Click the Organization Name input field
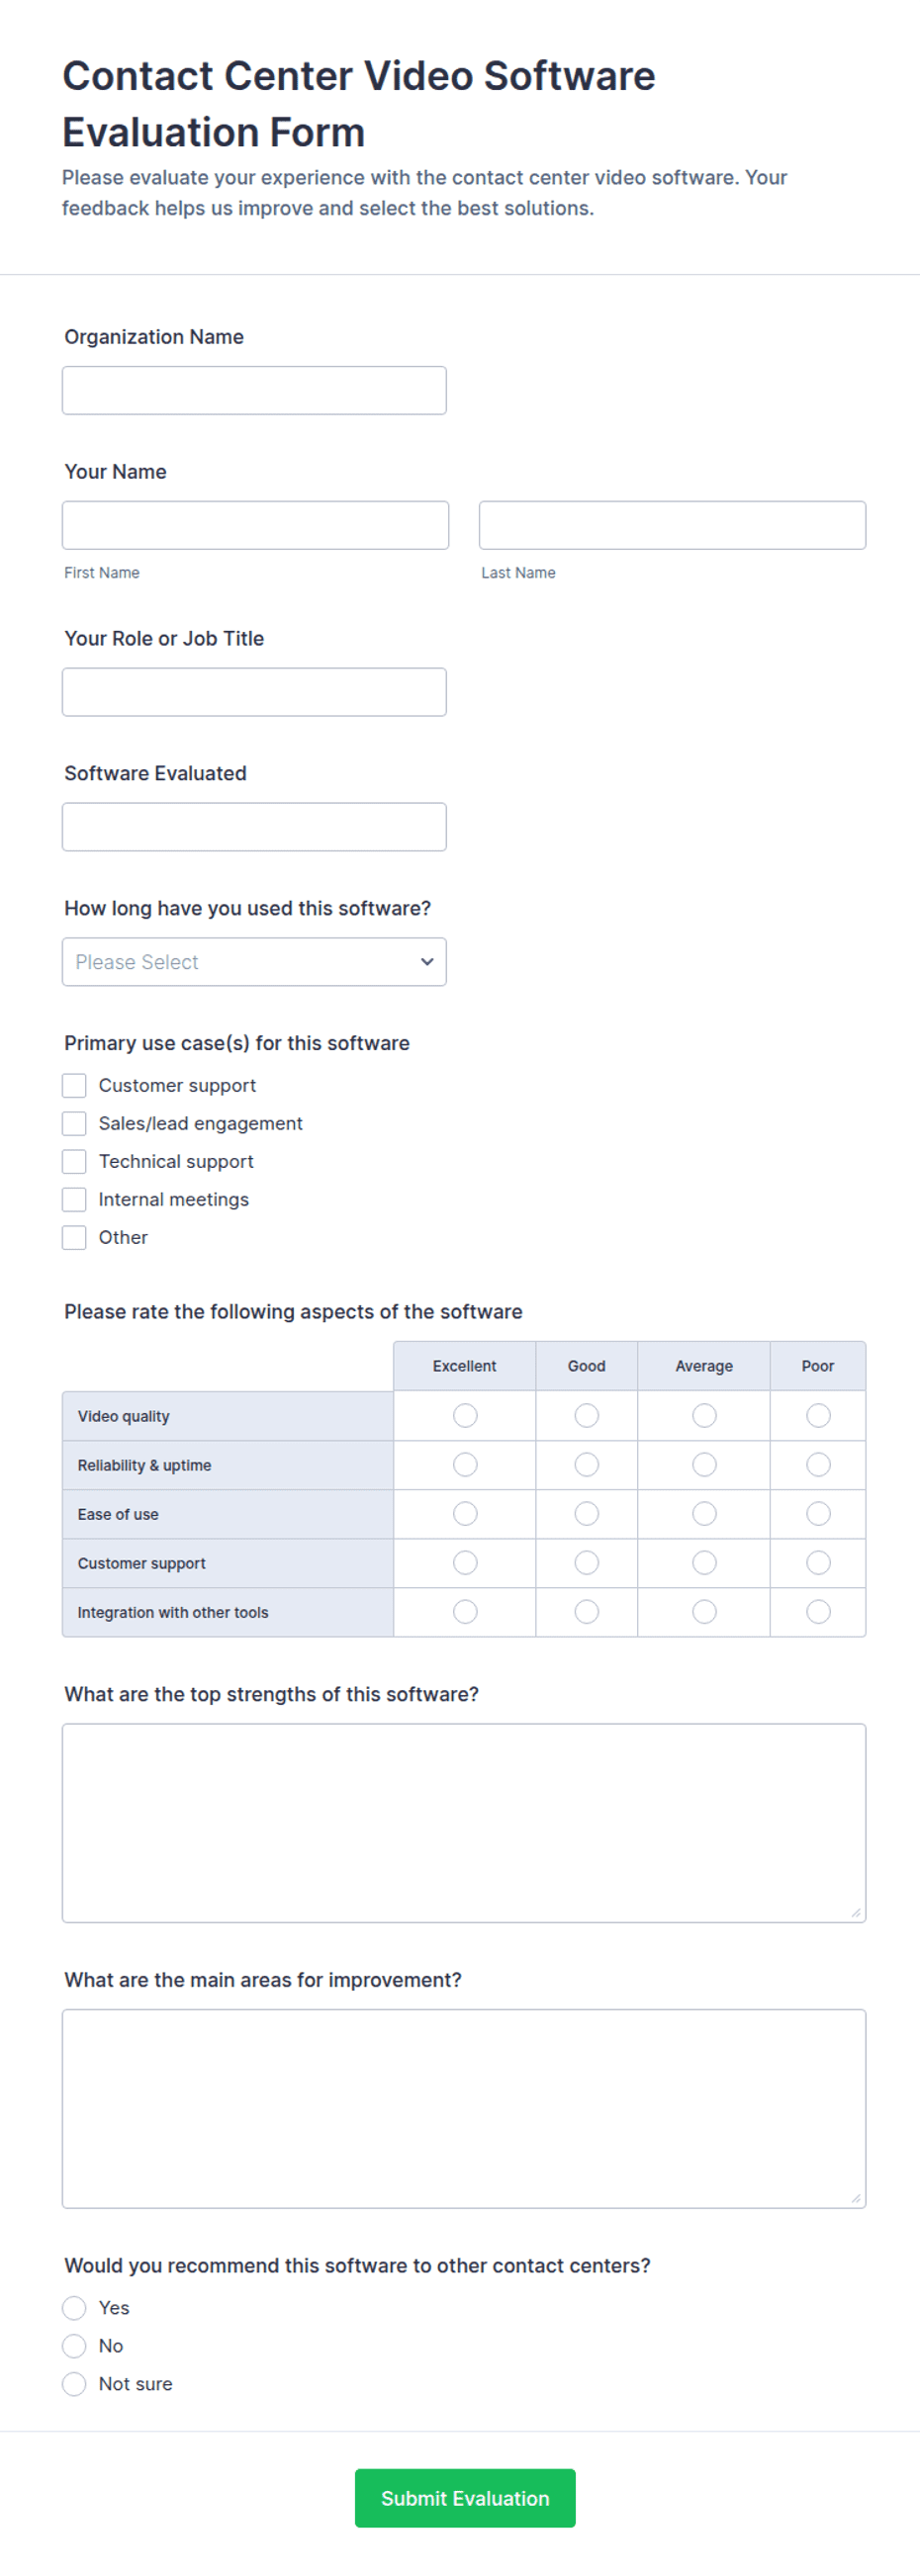Image resolution: width=920 pixels, height=2576 pixels. pyautogui.click(x=254, y=390)
